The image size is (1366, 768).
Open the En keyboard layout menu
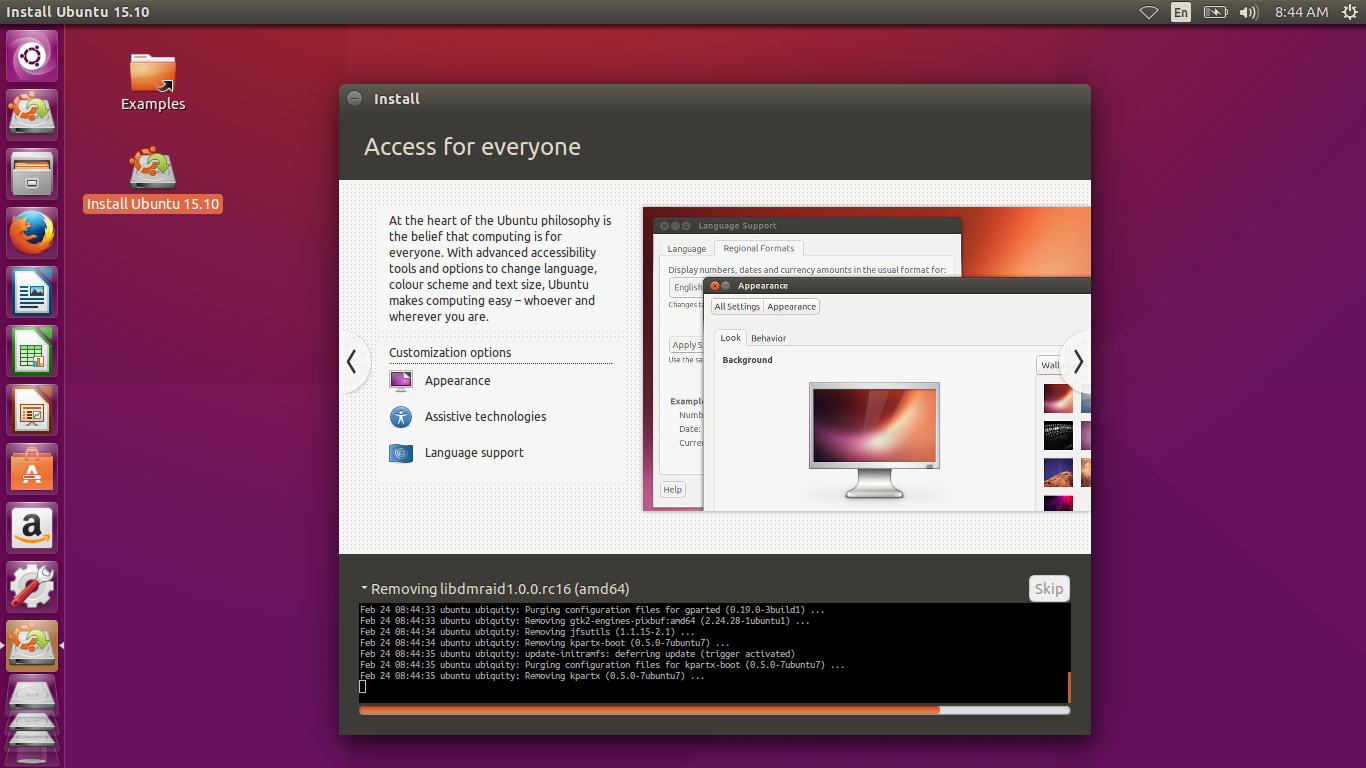1180,12
